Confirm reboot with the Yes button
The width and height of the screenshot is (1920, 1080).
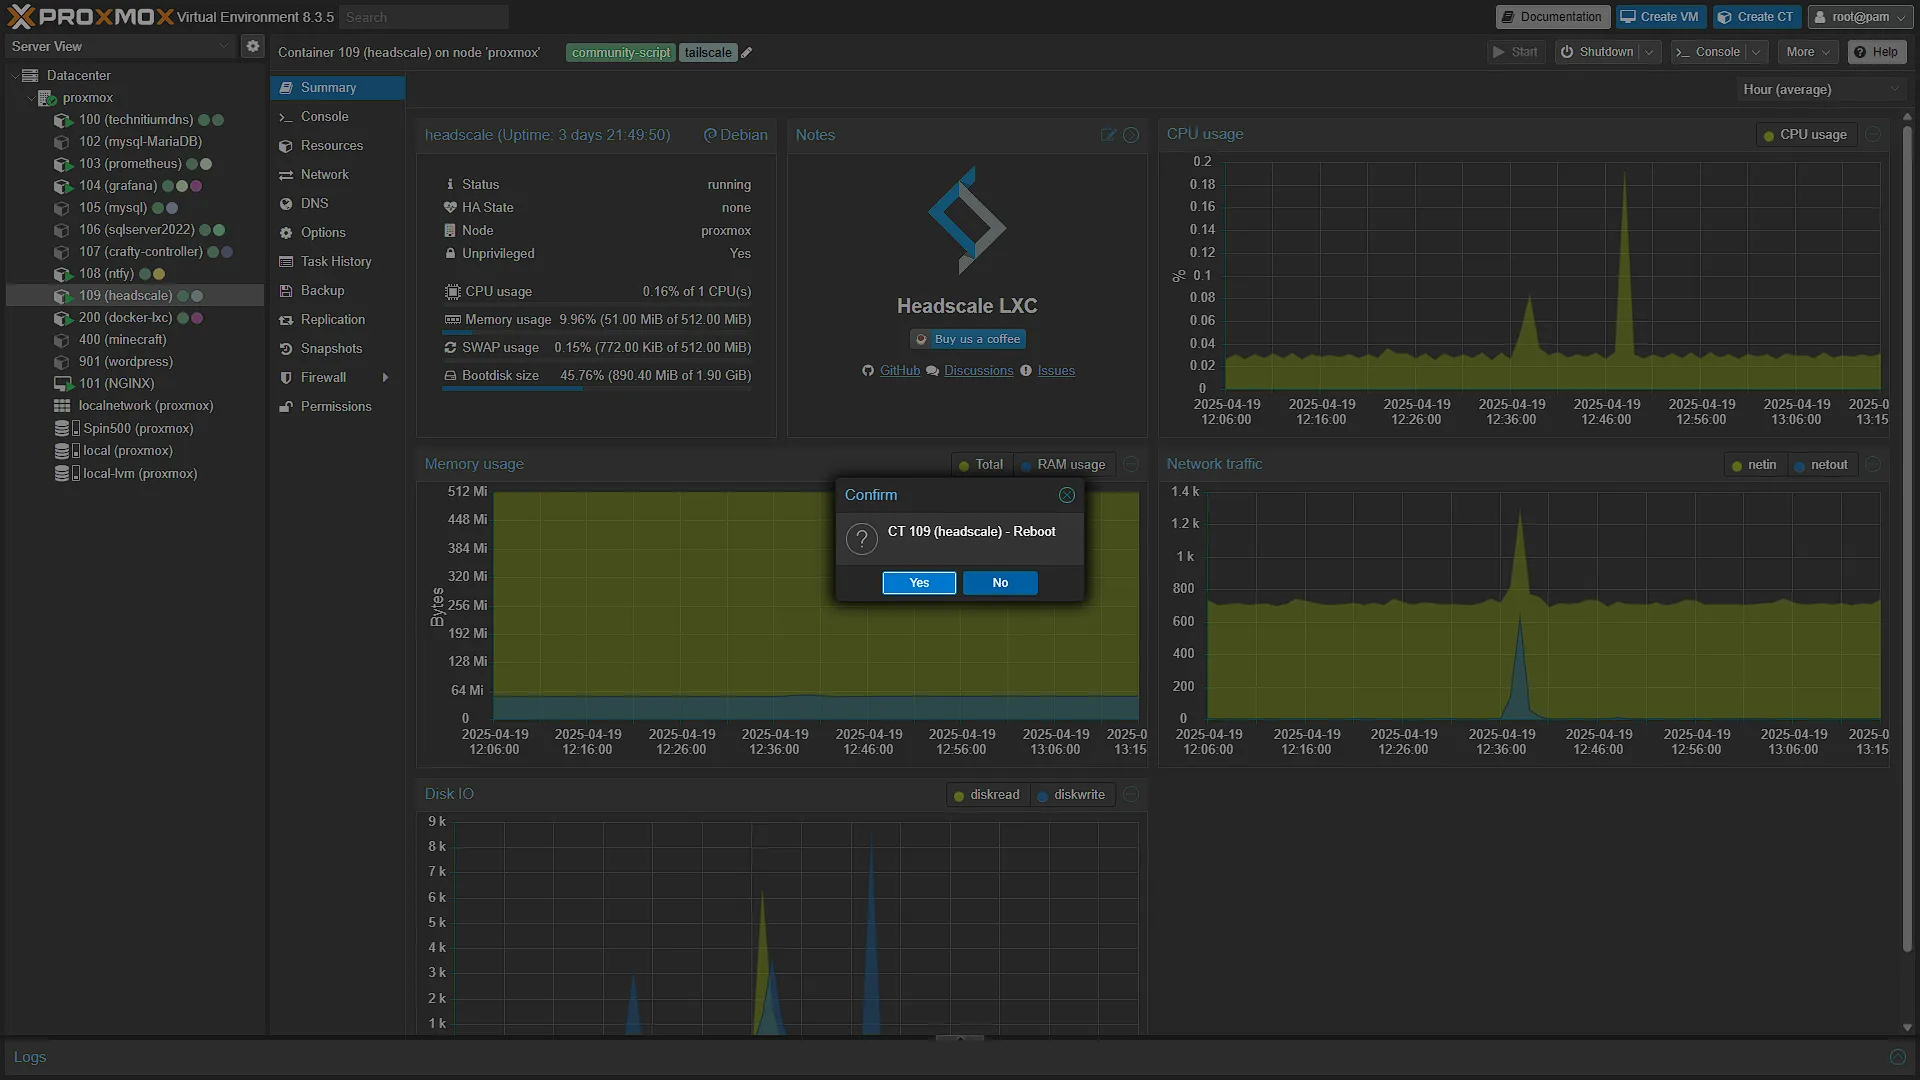click(919, 583)
